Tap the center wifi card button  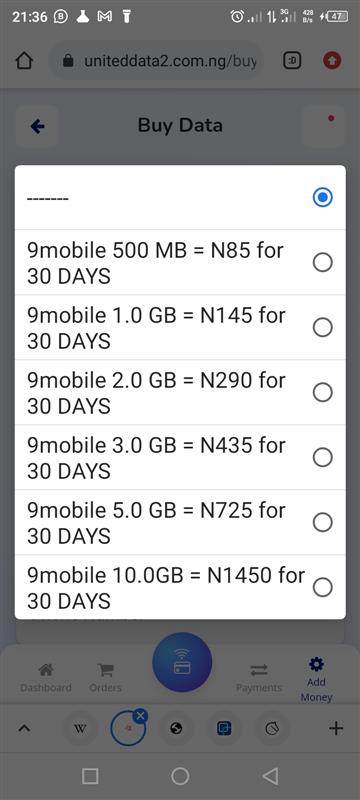(x=182, y=662)
